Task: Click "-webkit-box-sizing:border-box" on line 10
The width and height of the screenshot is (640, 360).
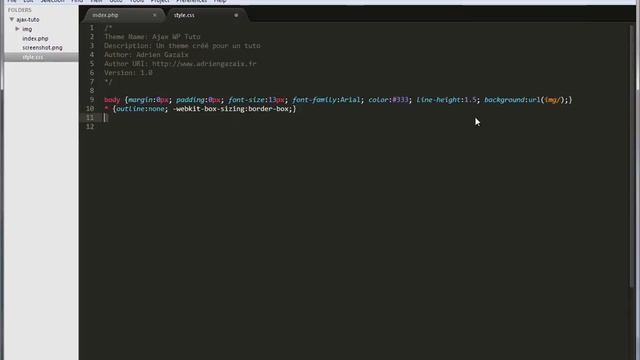Action: [231, 109]
